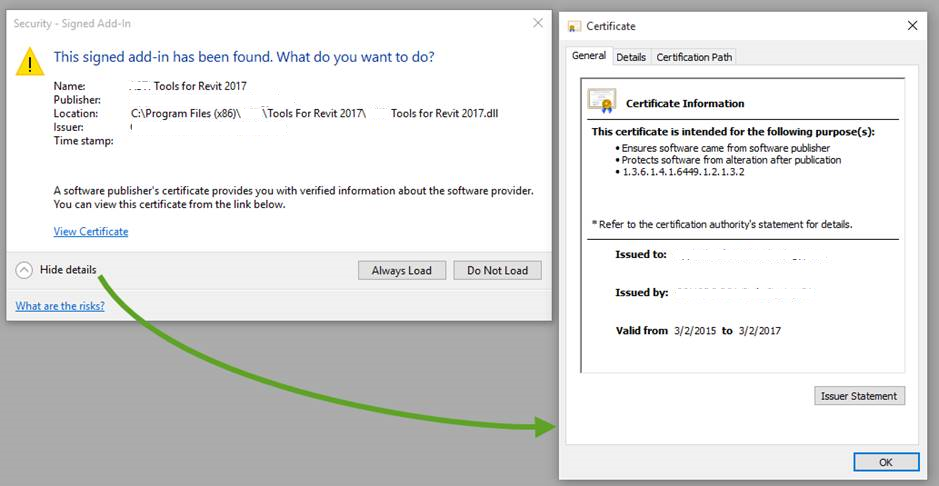Close the Certificate window

(912, 26)
